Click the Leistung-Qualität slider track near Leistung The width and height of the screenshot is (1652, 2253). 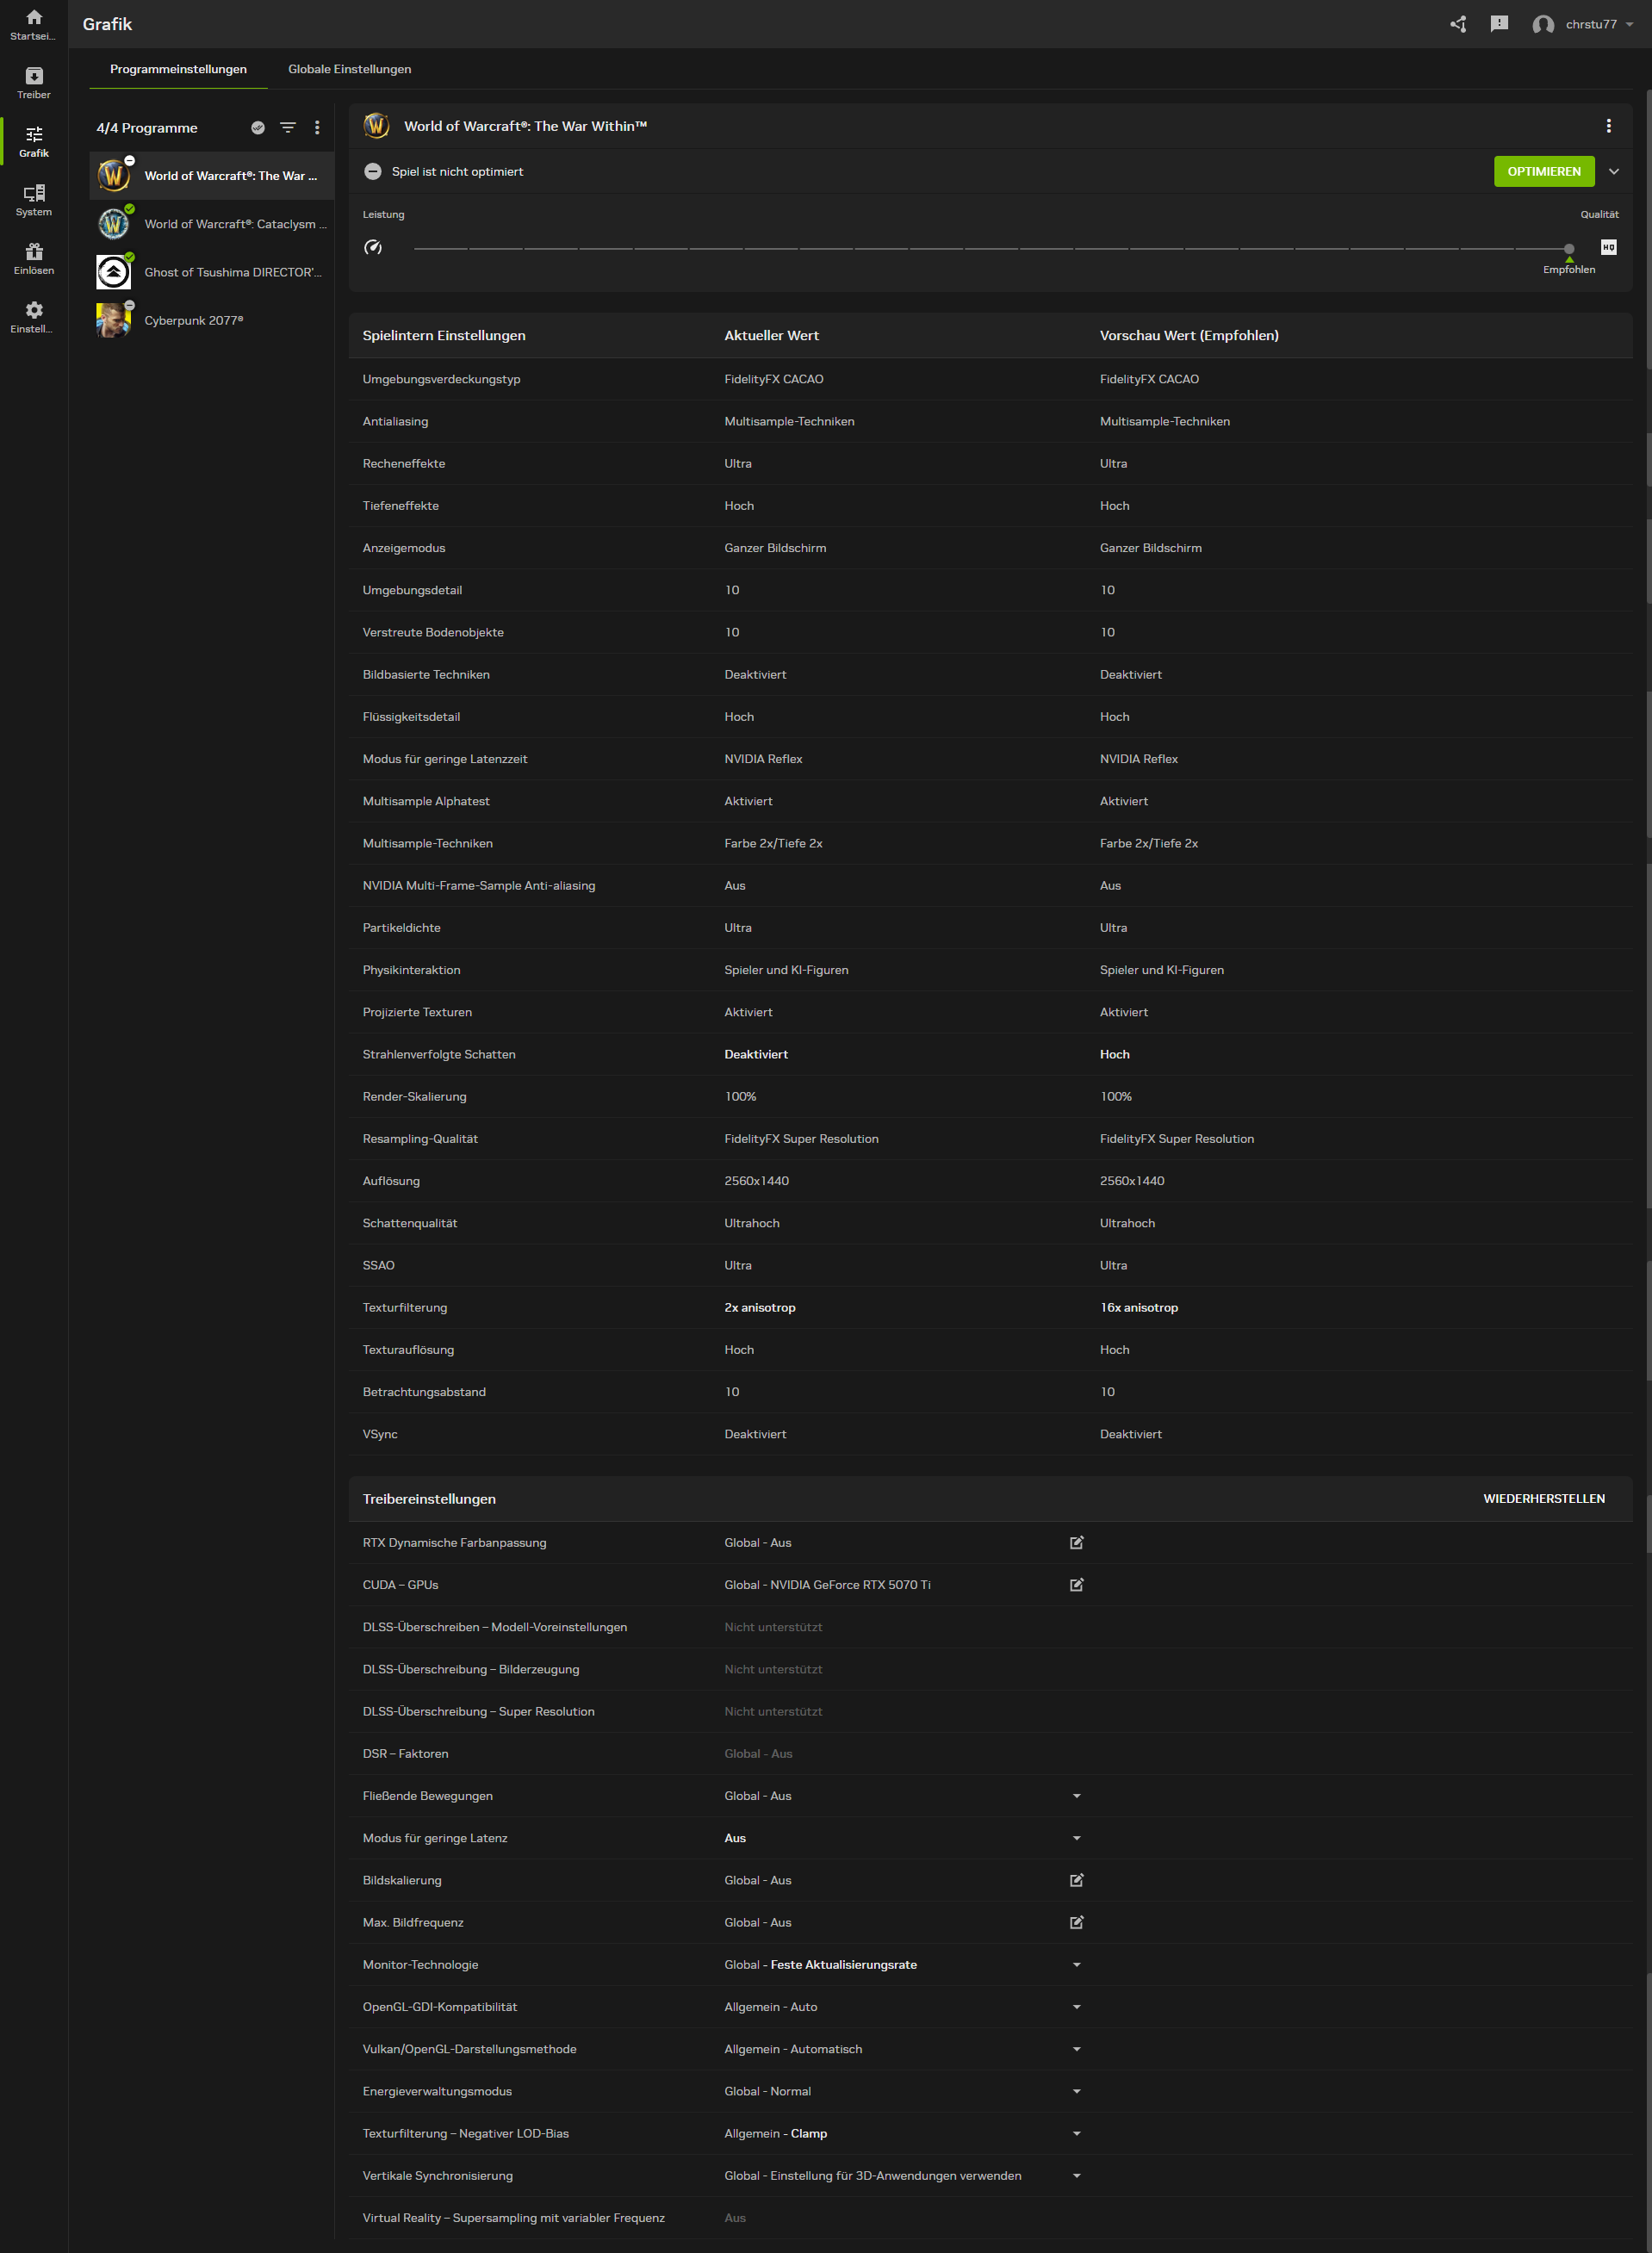(440, 248)
